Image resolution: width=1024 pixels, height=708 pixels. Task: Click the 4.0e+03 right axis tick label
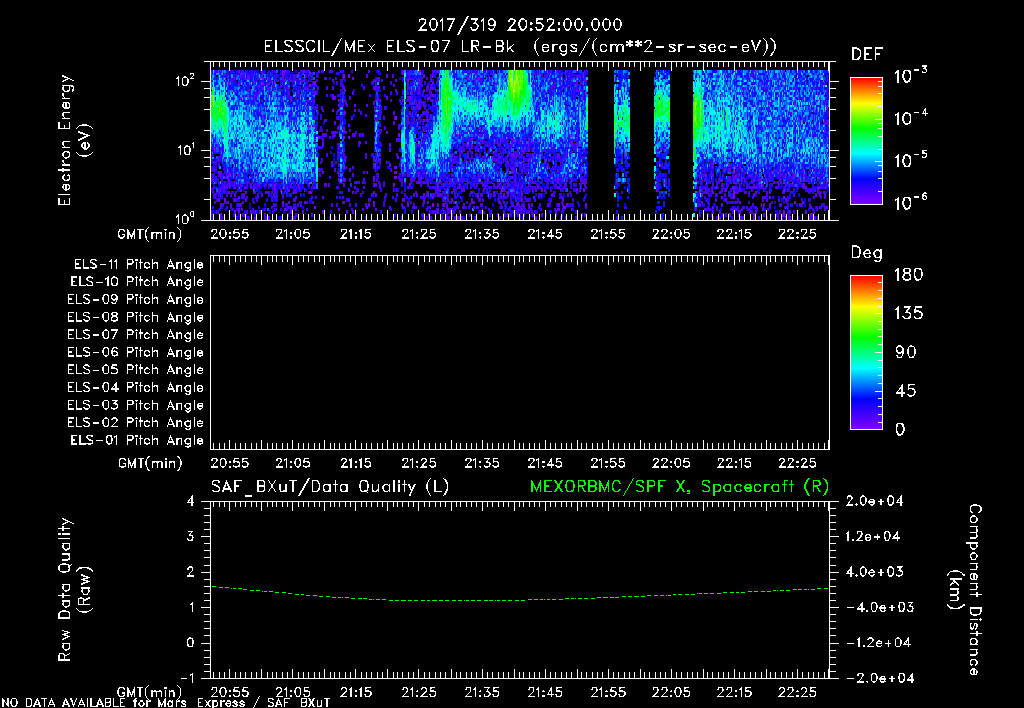pyautogui.click(x=874, y=572)
